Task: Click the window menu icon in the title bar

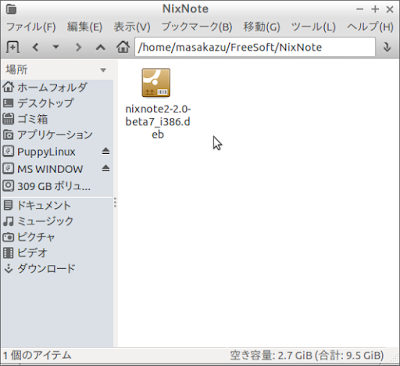Action: (x=11, y=9)
